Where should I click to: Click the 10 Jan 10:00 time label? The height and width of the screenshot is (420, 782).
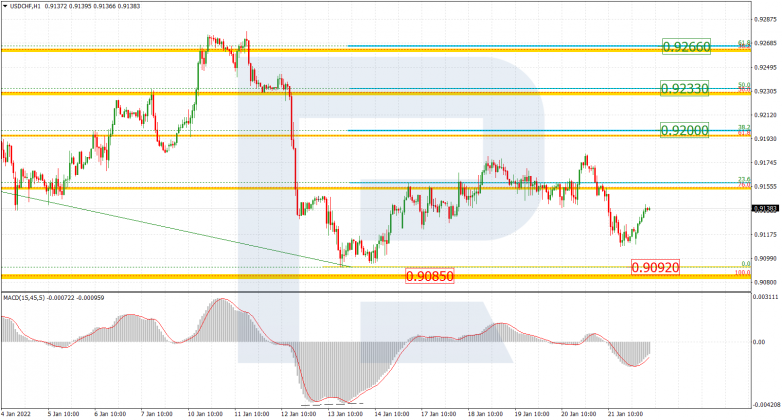pyautogui.click(x=205, y=414)
